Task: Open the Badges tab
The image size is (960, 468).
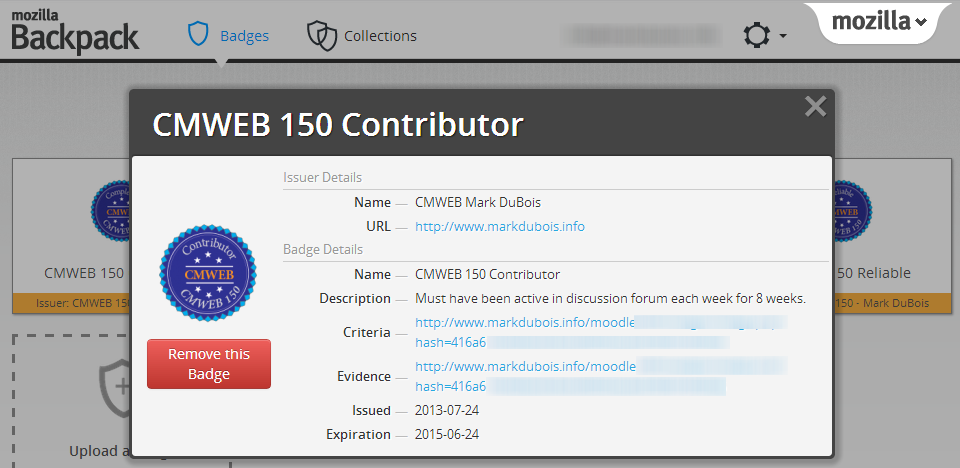Action: pos(228,36)
